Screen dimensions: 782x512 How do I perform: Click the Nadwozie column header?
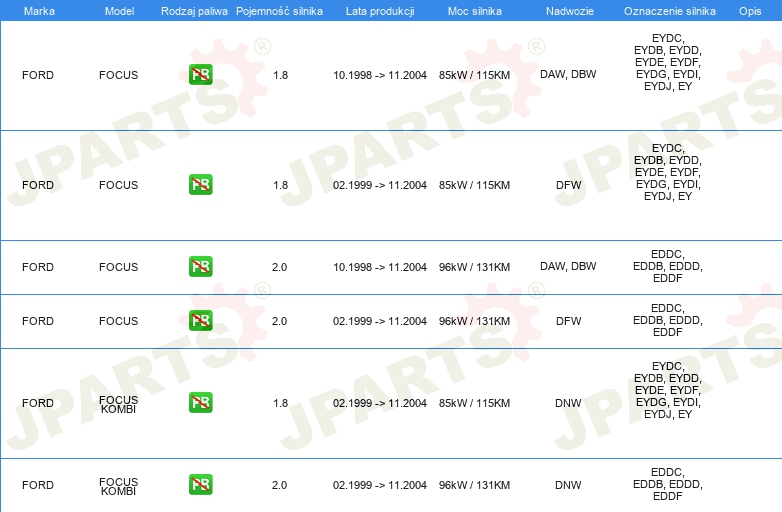[x=570, y=11]
